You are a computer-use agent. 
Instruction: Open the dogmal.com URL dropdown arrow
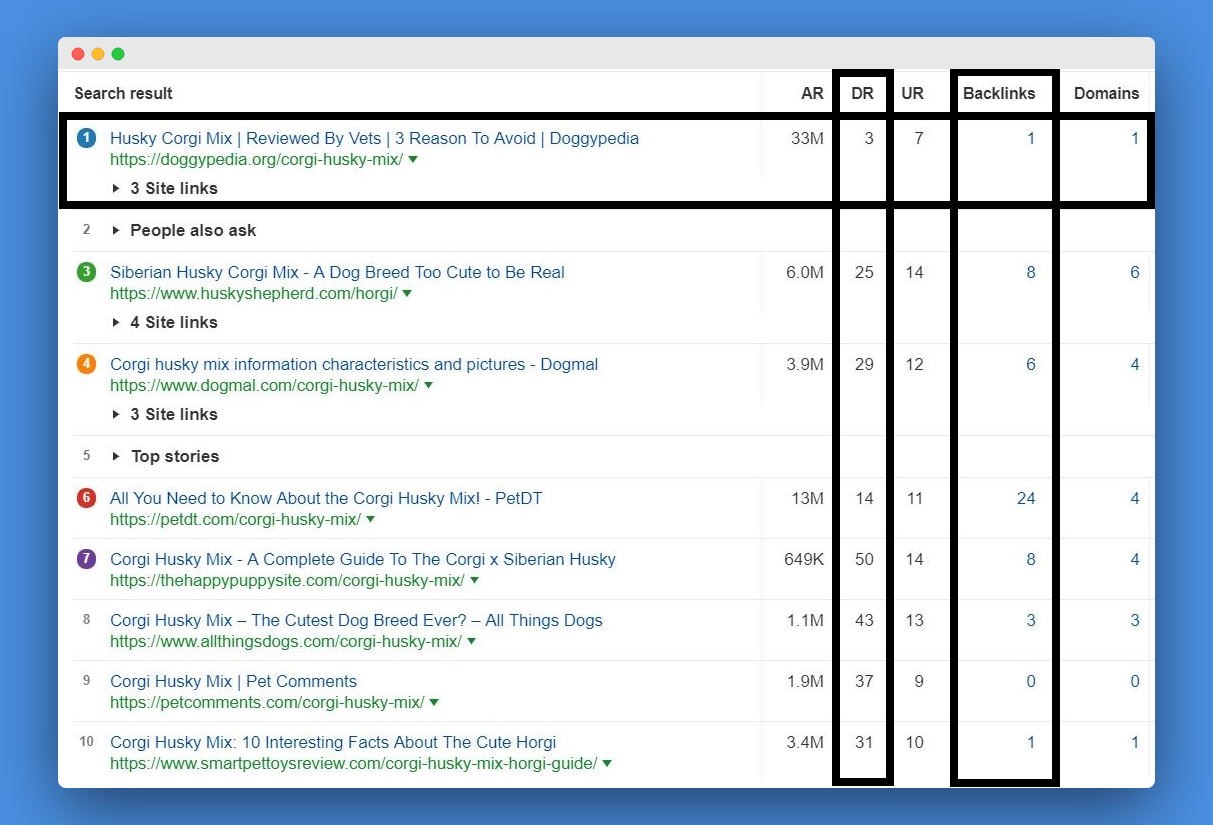click(x=429, y=386)
